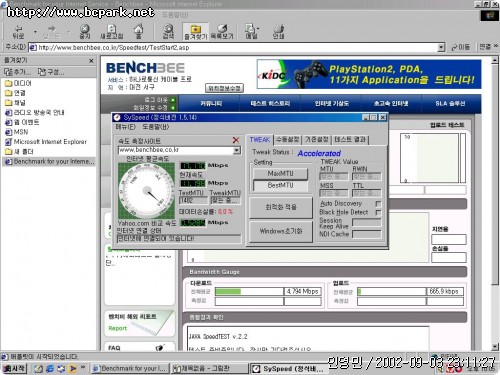The height and width of the screenshot is (375, 500).
Task: Switch to SySpeed taskbar button
Action: coord(289,368)
